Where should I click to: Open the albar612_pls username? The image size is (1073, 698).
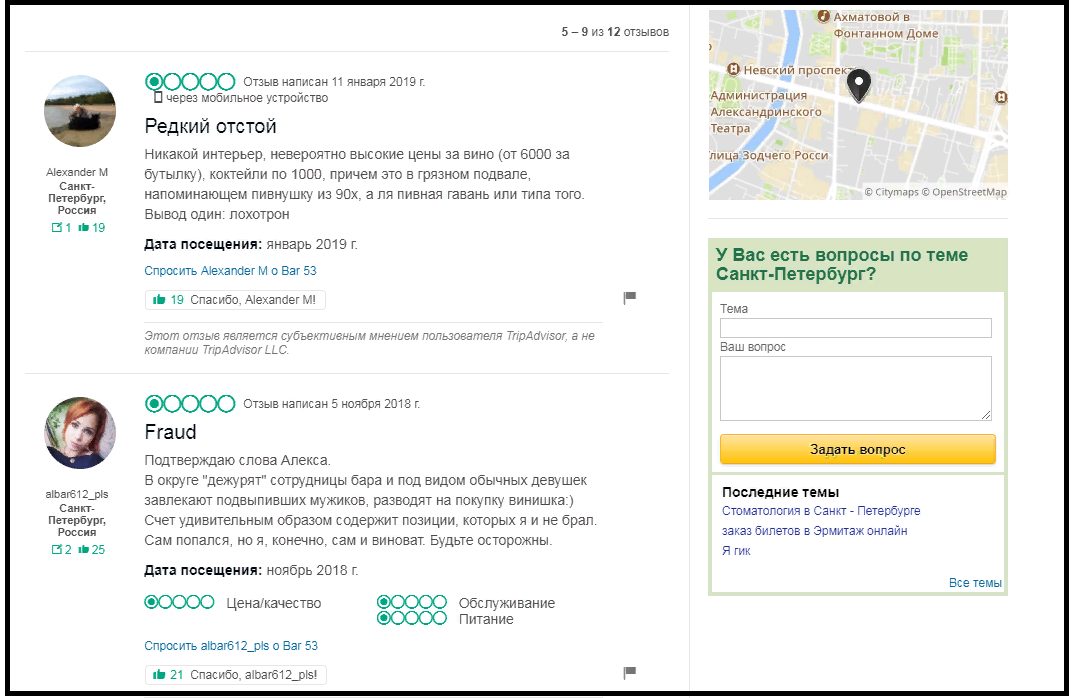click(77, 494)
